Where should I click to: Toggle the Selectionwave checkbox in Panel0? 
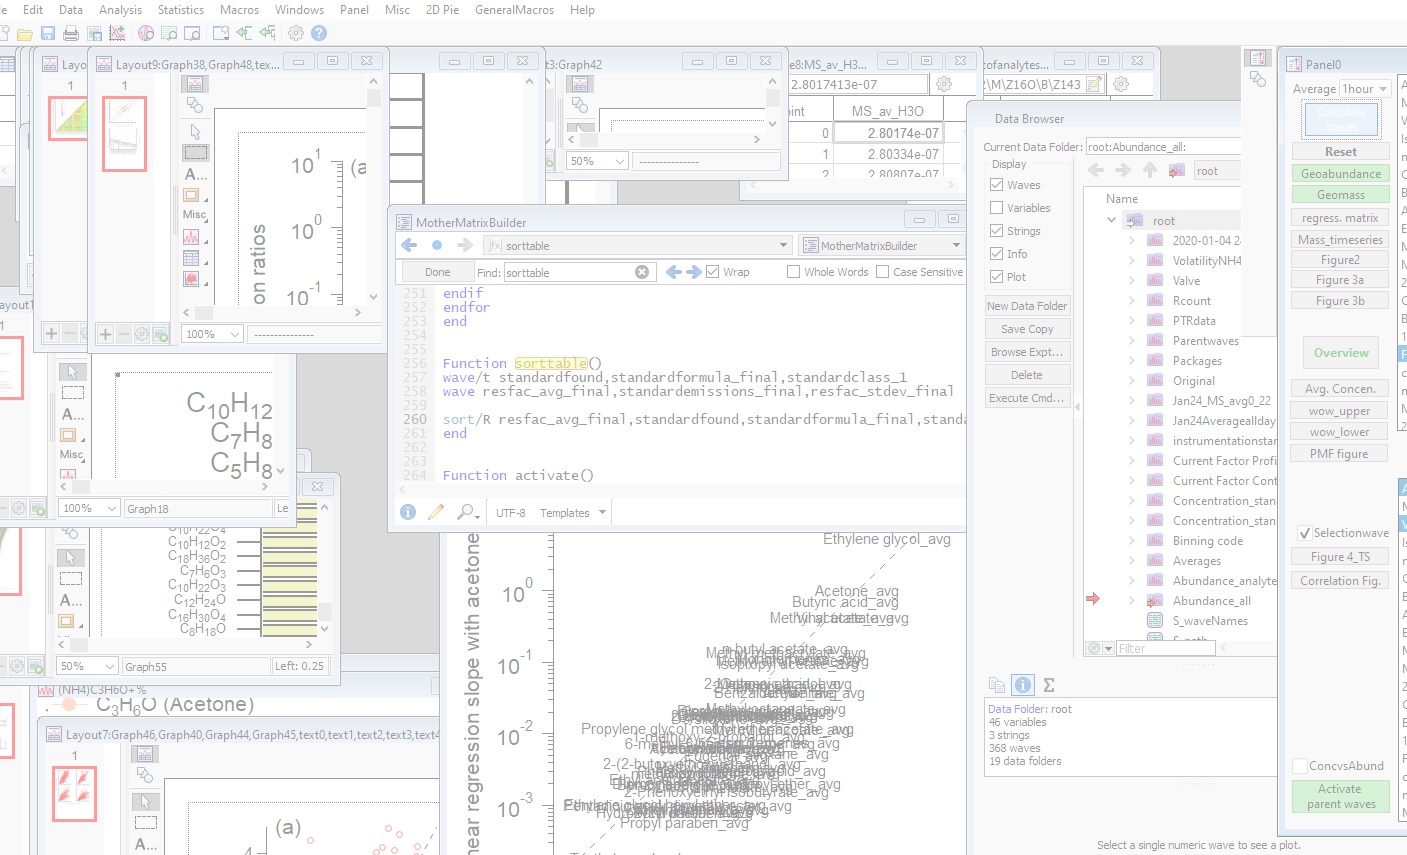click(1304, 533)
